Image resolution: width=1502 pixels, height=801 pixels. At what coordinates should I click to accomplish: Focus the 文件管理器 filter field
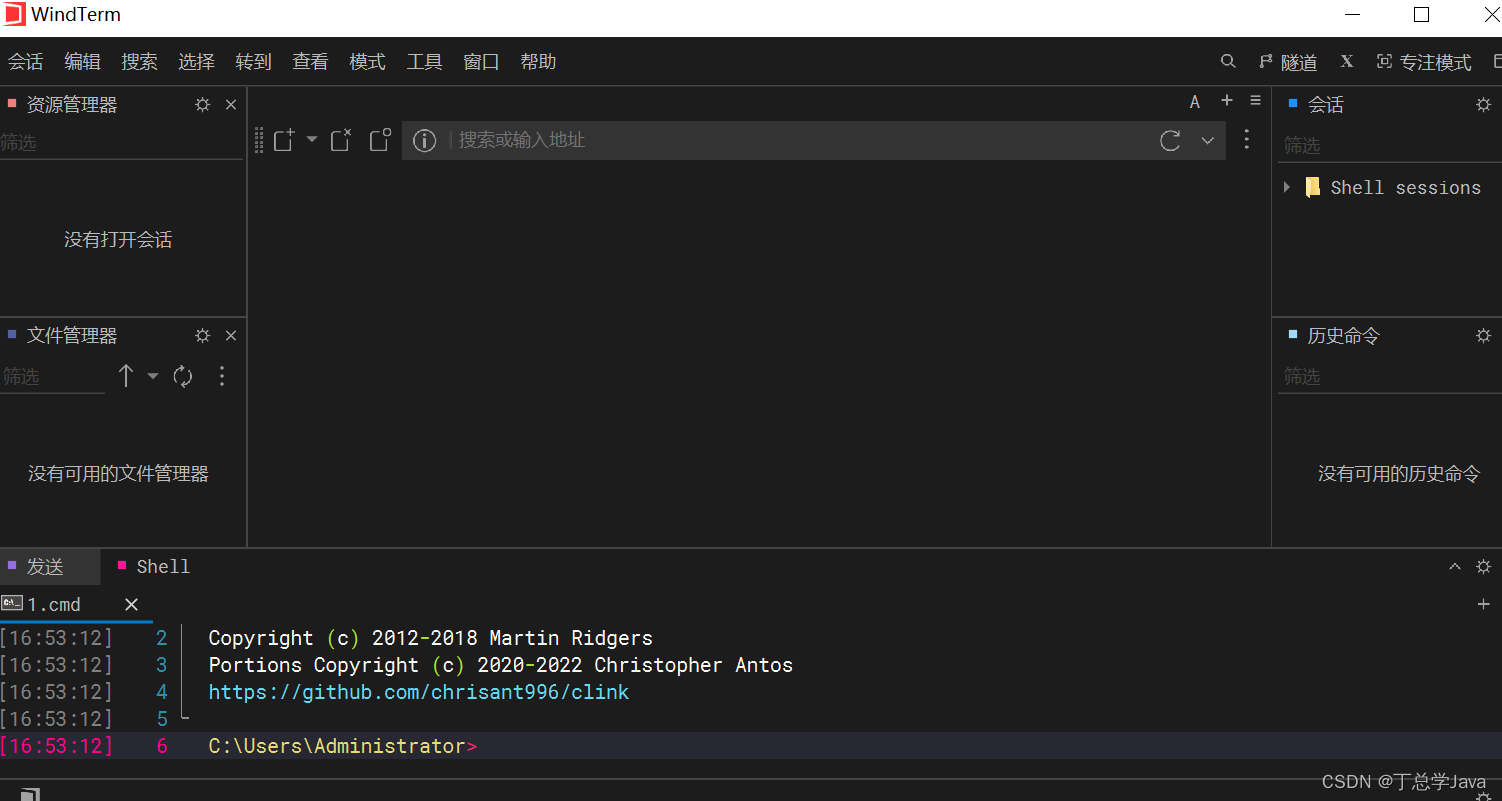52,377
